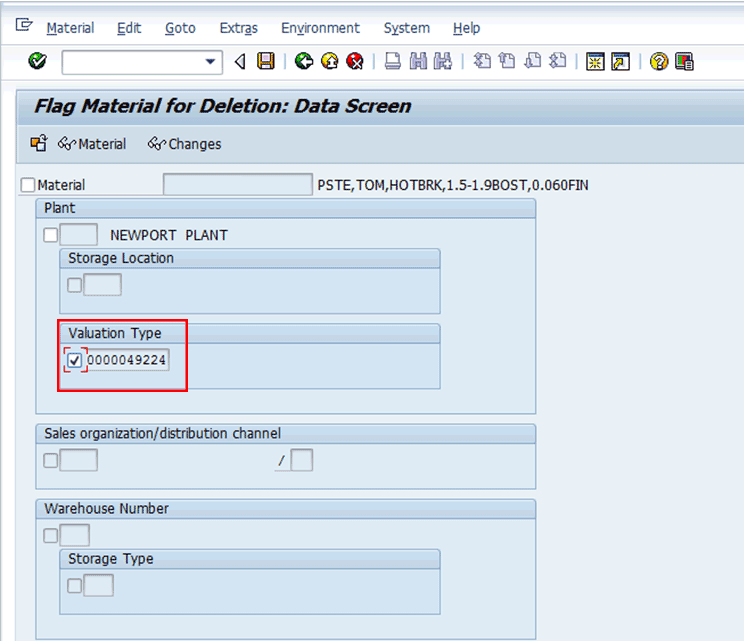This screenshot has width=744, height=641.
Task: Open the Environment menu
Action: [320, 28]
